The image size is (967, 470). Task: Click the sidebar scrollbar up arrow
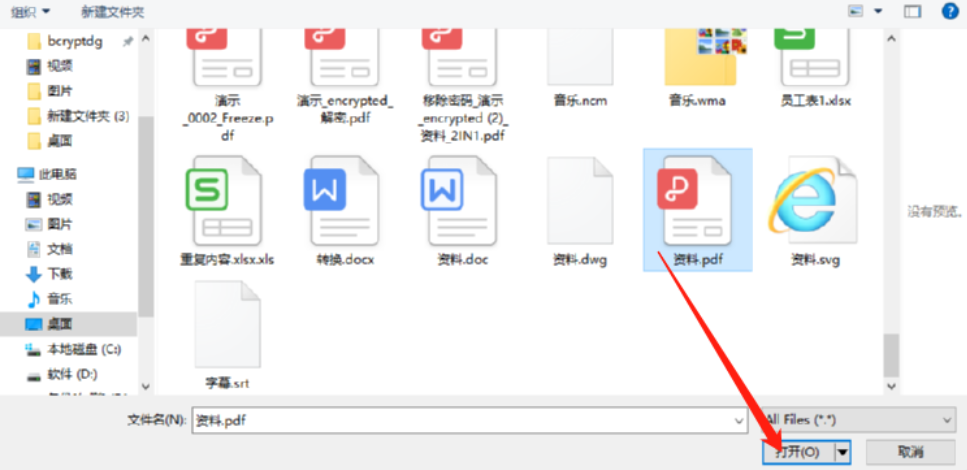pyautogui.click(x=146, y=38)
